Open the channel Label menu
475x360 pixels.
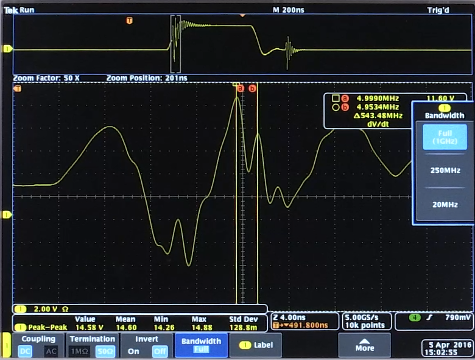[x=256, y=345]
